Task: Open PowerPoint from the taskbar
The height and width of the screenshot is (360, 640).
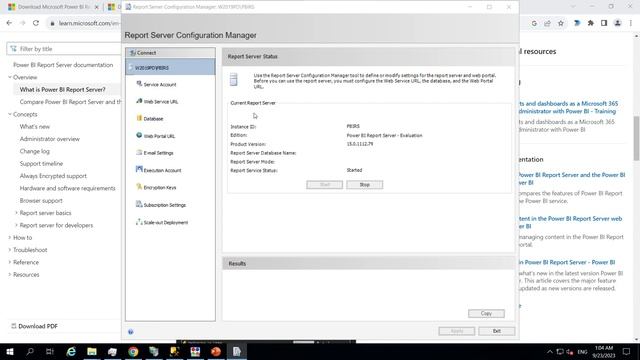Action: pos(216,351)
